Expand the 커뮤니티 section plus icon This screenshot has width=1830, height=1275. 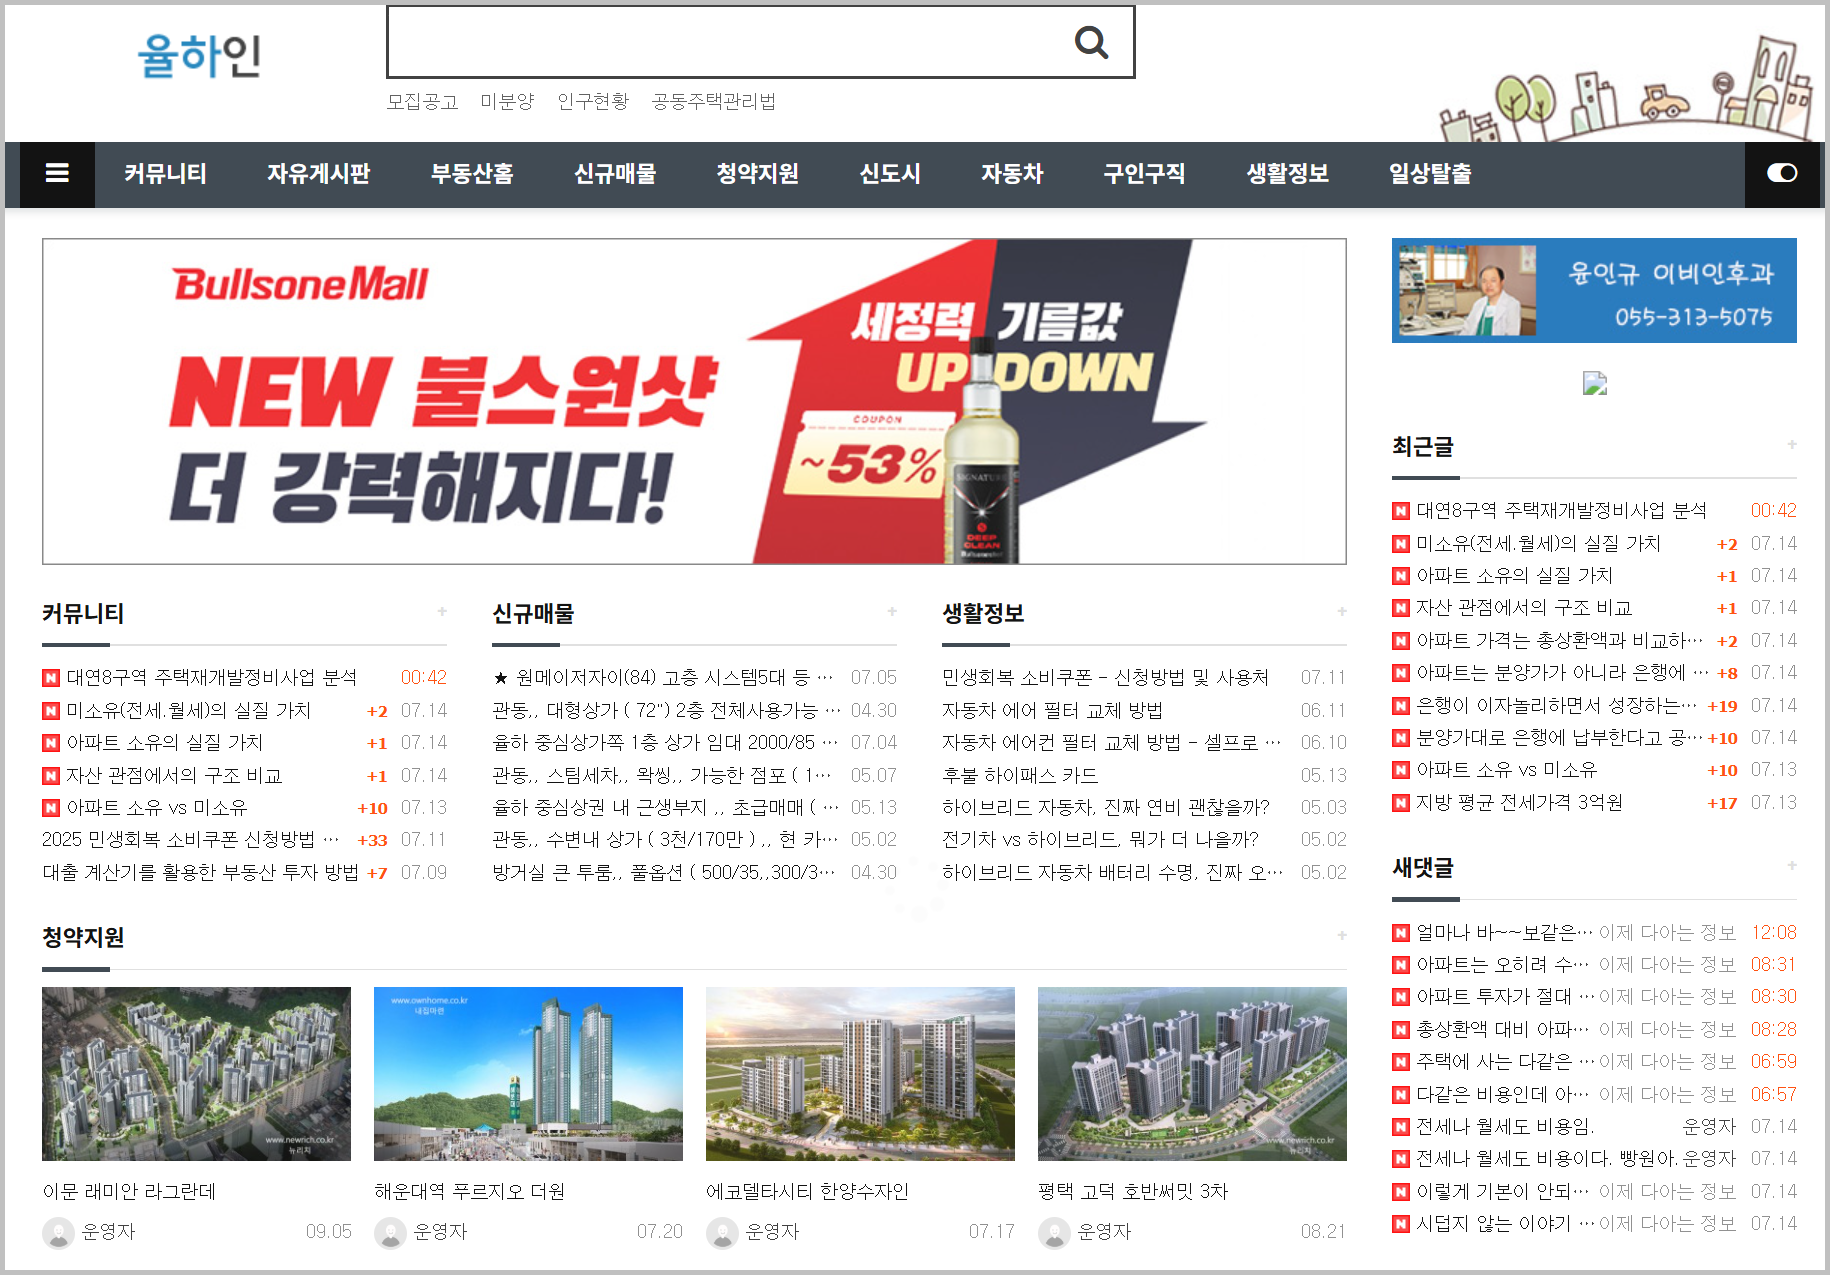442,611
